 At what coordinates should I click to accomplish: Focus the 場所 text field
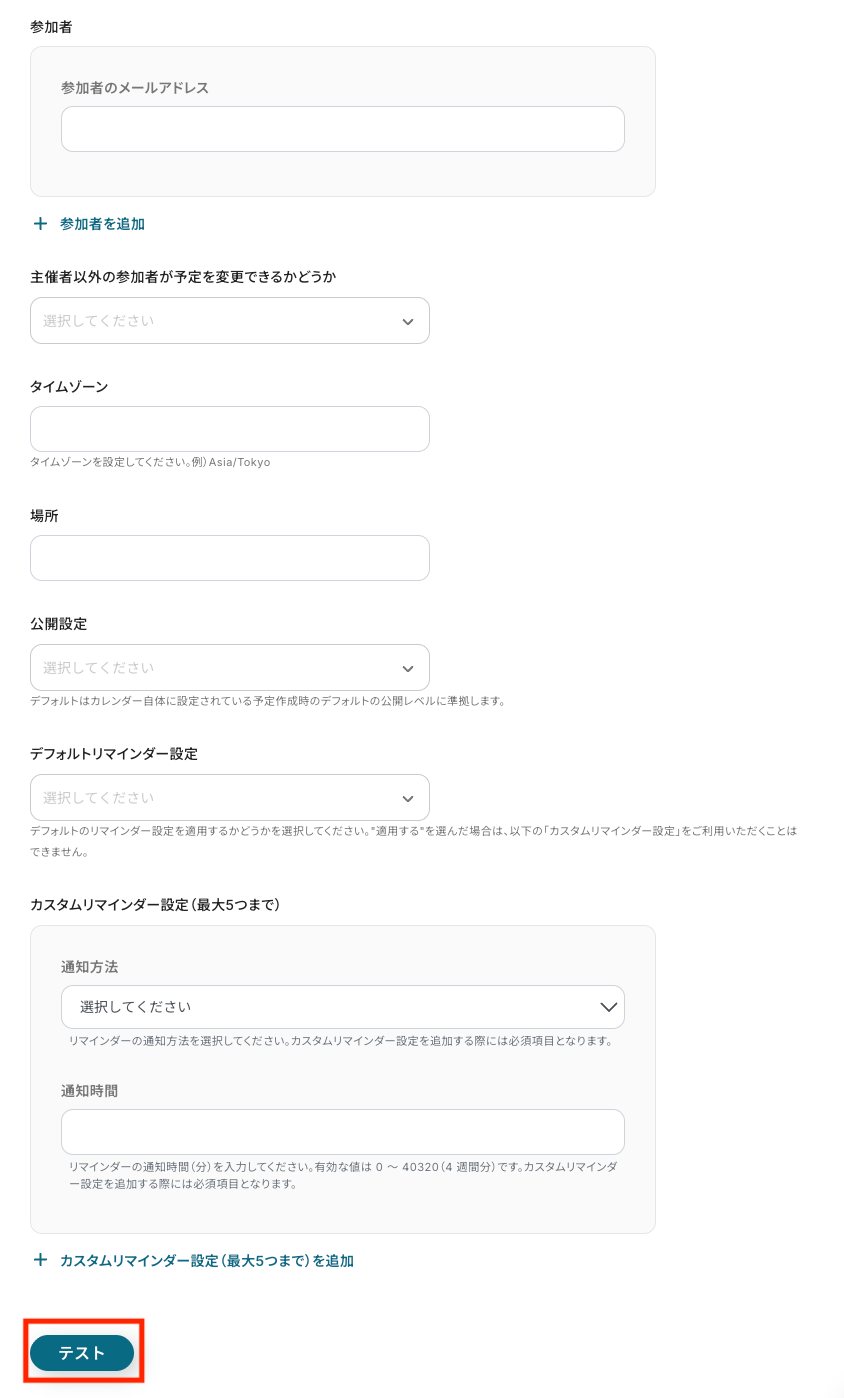coord(230,558)
